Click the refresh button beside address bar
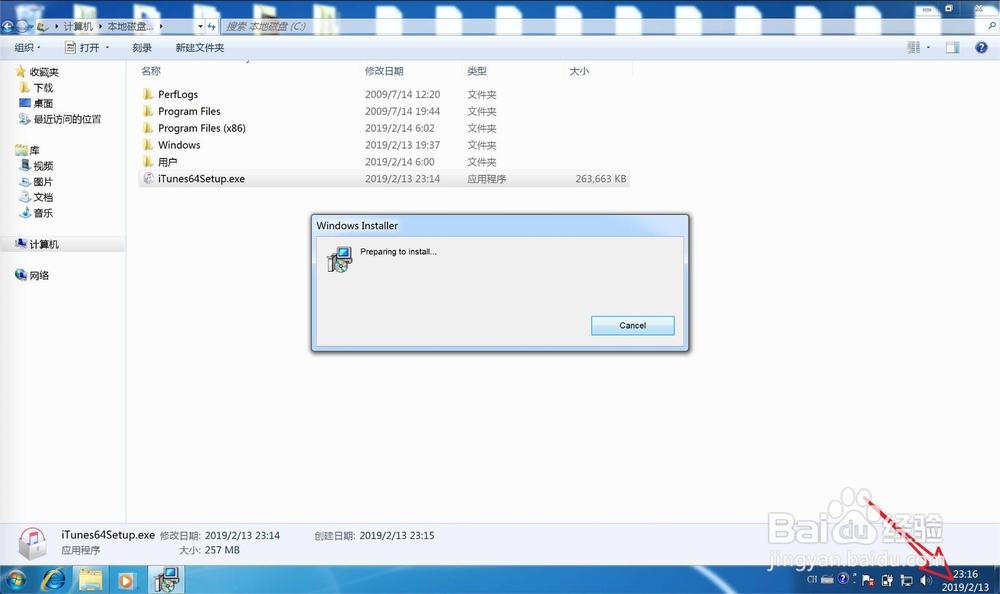Screen dimensions: 1000x594 click(211, 26)
